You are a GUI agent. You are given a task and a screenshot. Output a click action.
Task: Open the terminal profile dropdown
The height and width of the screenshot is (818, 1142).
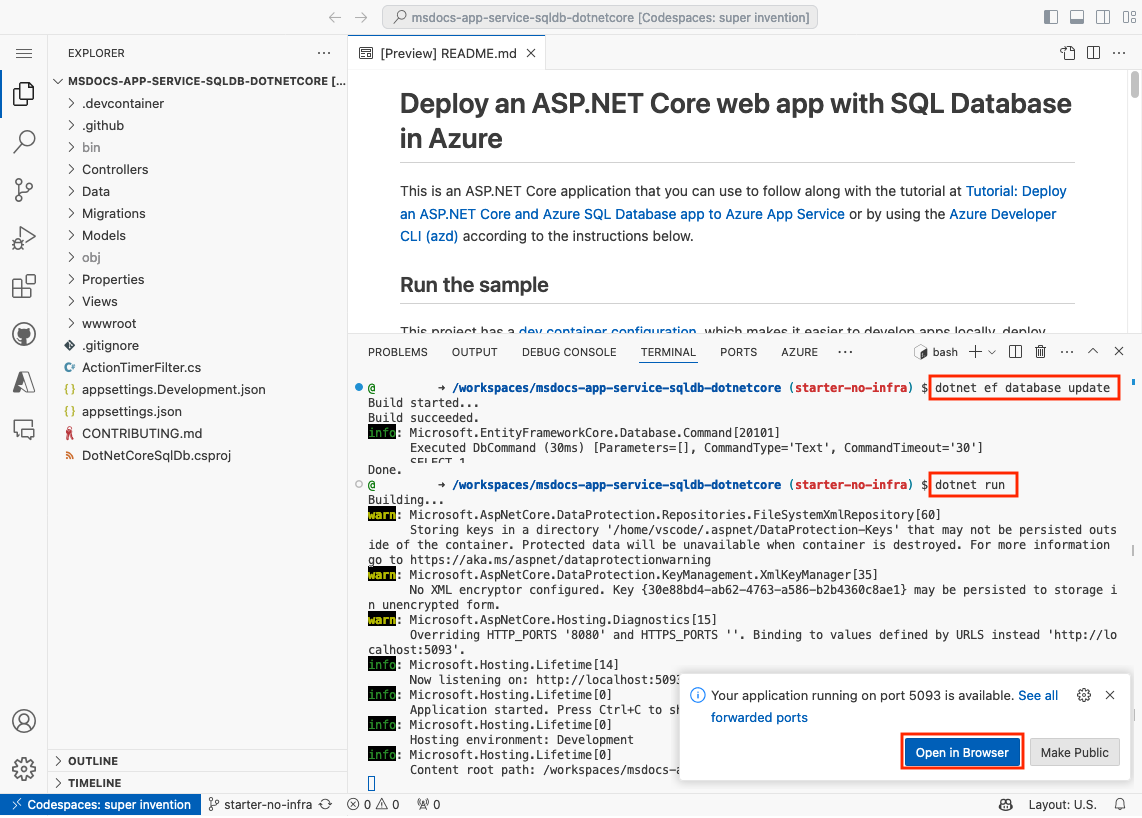coord(990,351)
